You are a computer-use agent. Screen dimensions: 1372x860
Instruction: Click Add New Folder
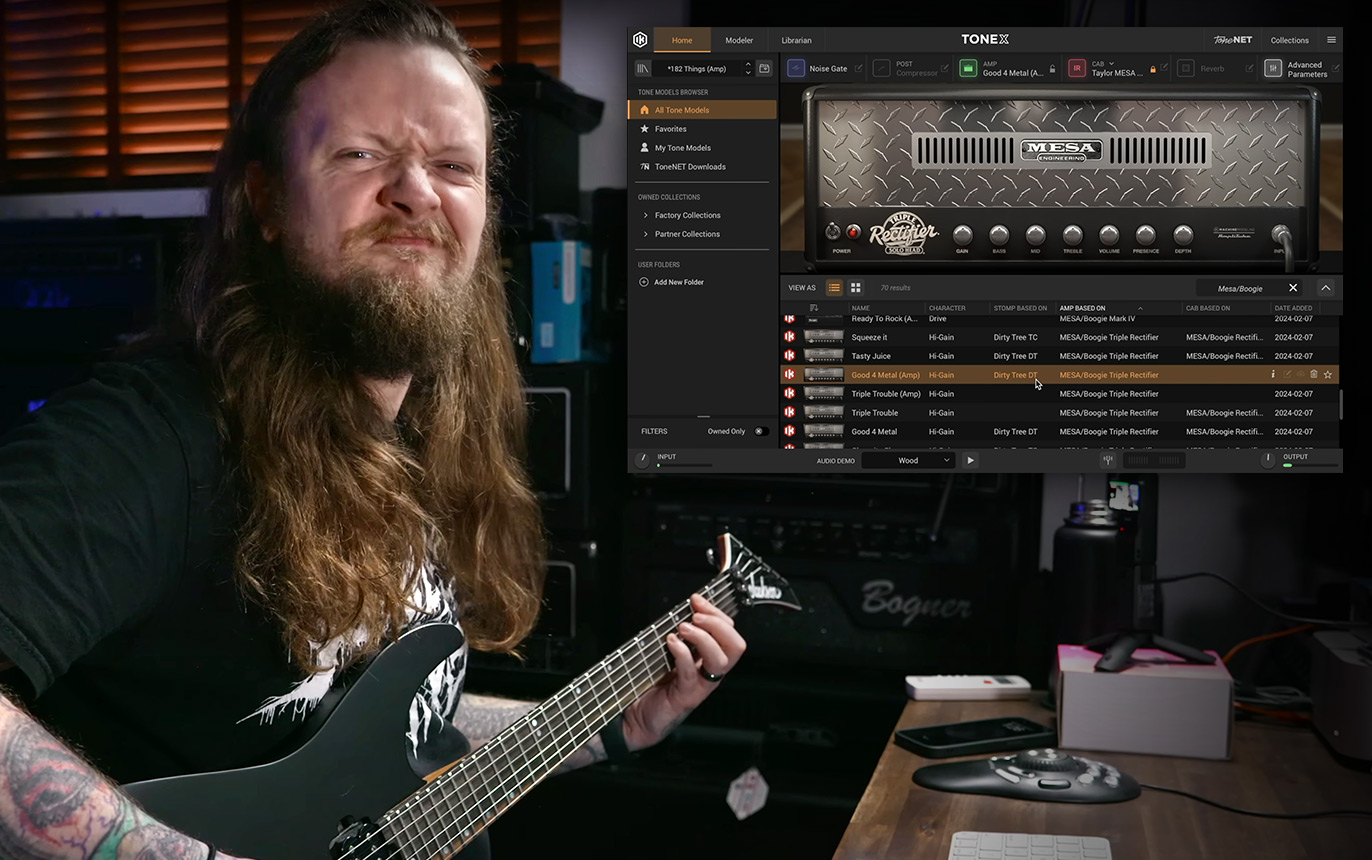pyautogui.click(x=678, y=282)
